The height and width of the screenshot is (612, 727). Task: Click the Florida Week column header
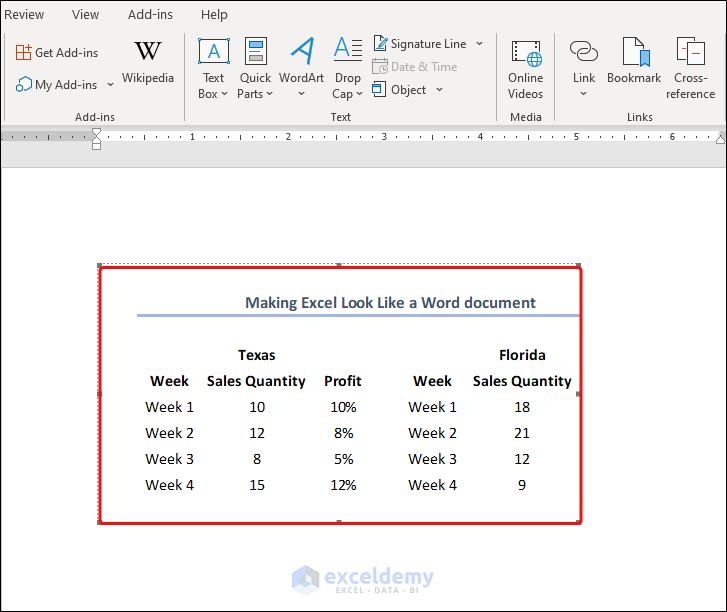click(x=432, y=381)
